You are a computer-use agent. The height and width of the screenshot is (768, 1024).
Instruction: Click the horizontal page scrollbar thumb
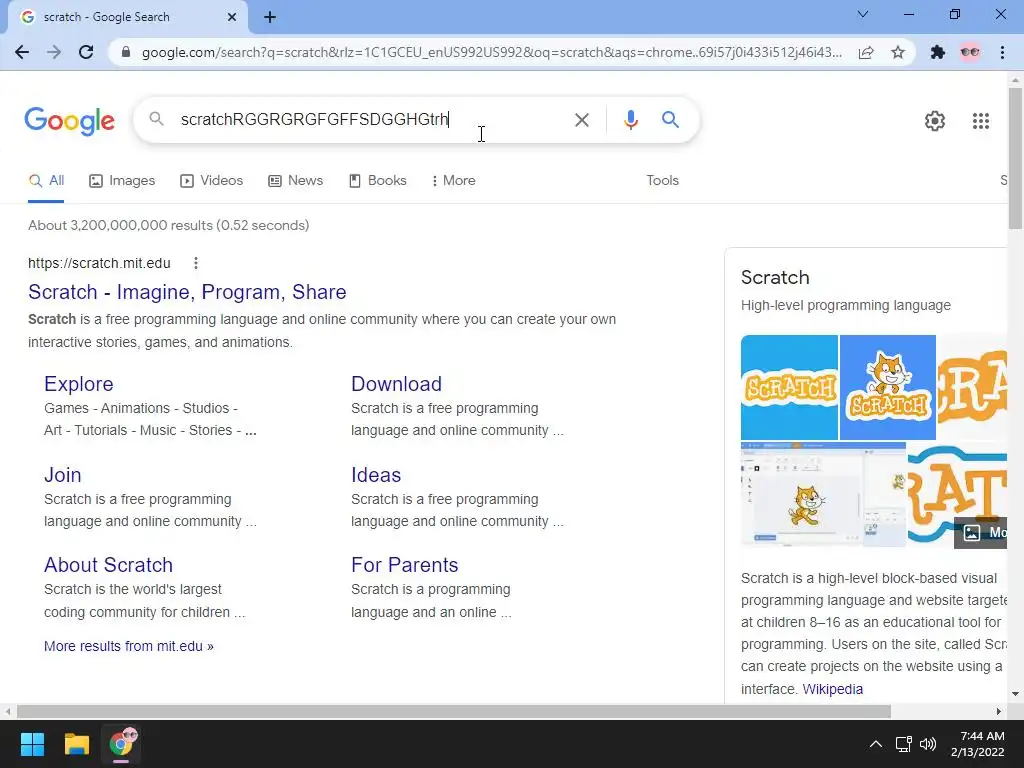coord(454,711)
